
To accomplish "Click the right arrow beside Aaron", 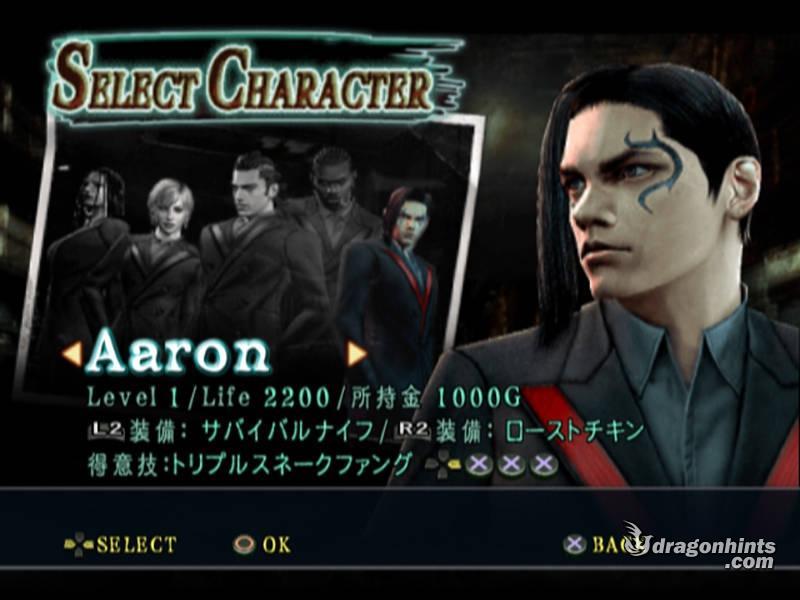I will point(356,354).
